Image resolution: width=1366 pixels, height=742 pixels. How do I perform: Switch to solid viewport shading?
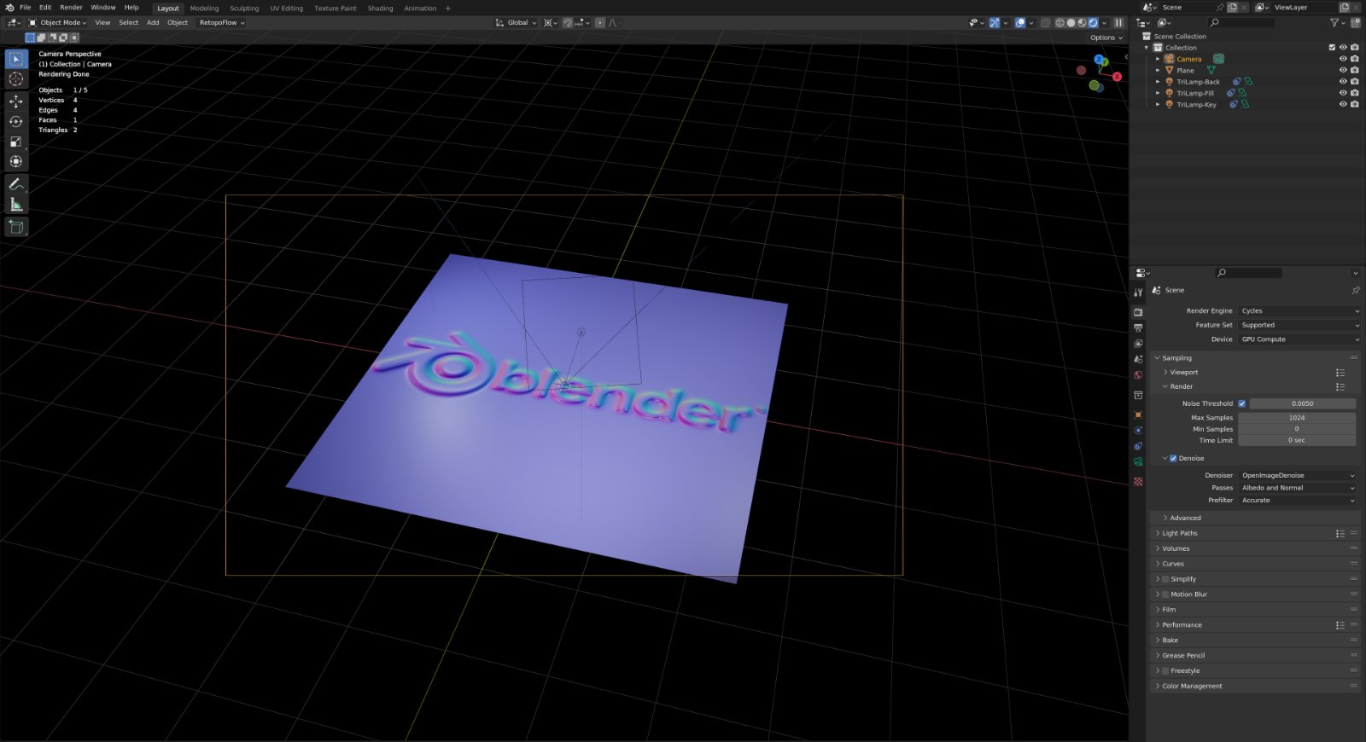[1070, 22]
